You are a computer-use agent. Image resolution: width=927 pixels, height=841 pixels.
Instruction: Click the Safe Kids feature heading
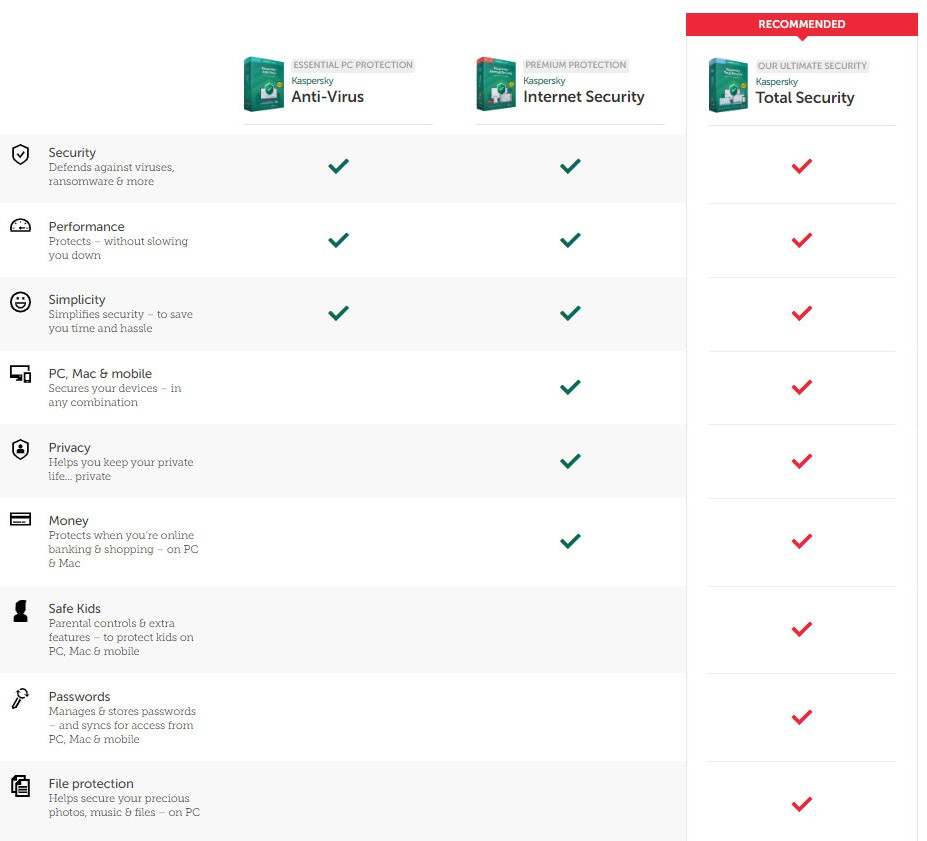pos(74,608)
